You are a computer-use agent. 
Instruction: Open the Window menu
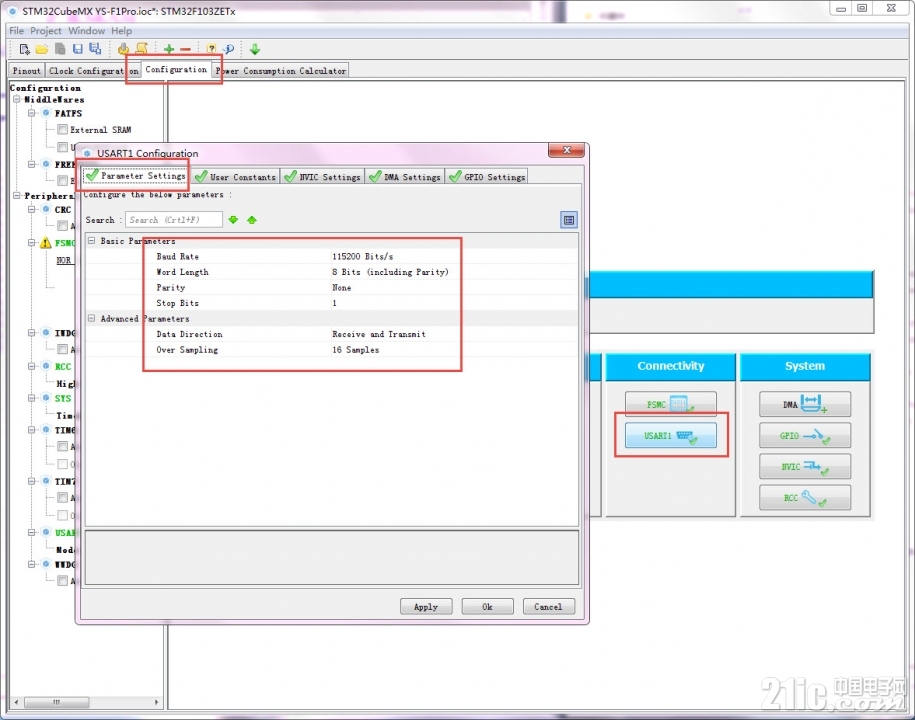(86, 30)
